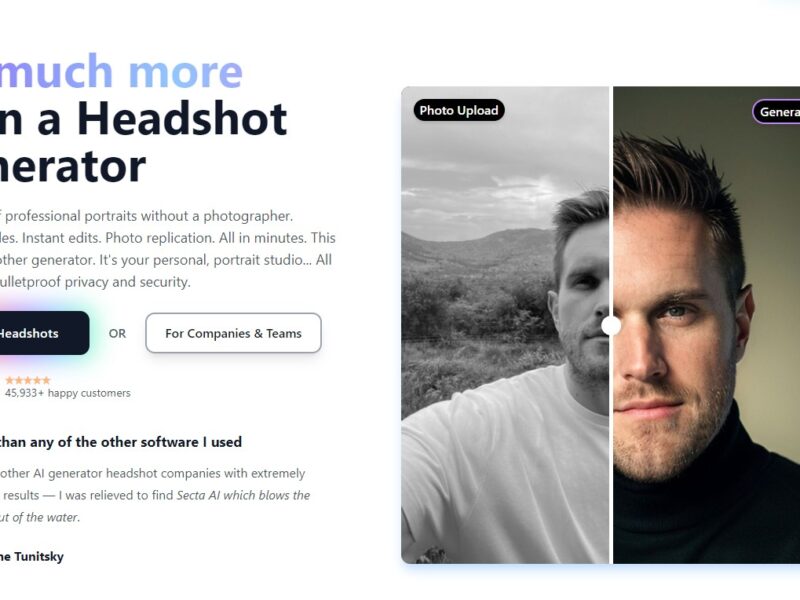Click the white comparison slider handle
The image size is (800, 600).
(611, 326)
